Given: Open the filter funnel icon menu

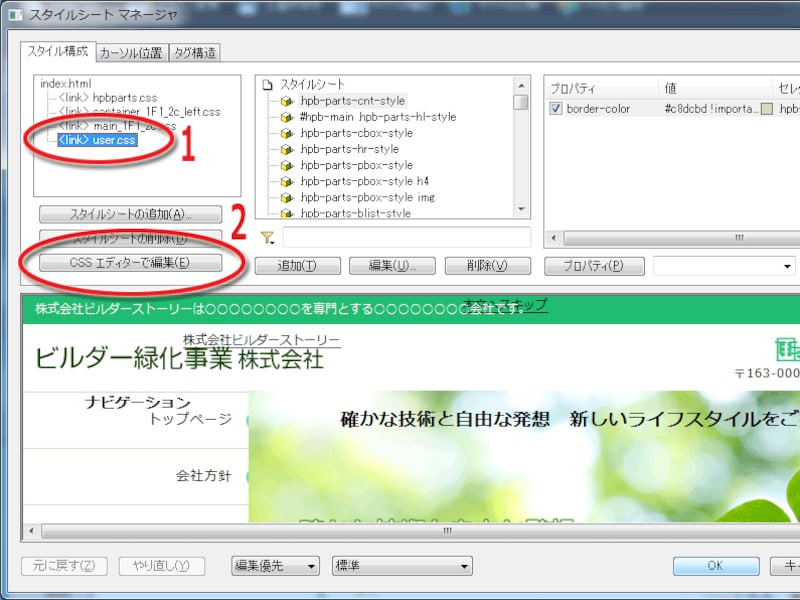Looking at the screenshot, I should pyautogui.click(x=267, y=237).
